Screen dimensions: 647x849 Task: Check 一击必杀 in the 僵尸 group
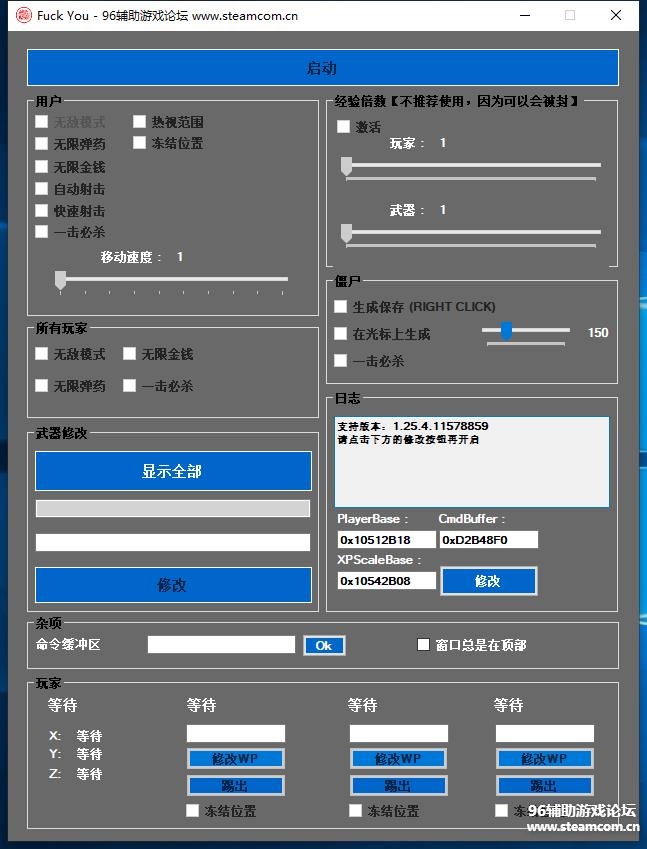341,360
